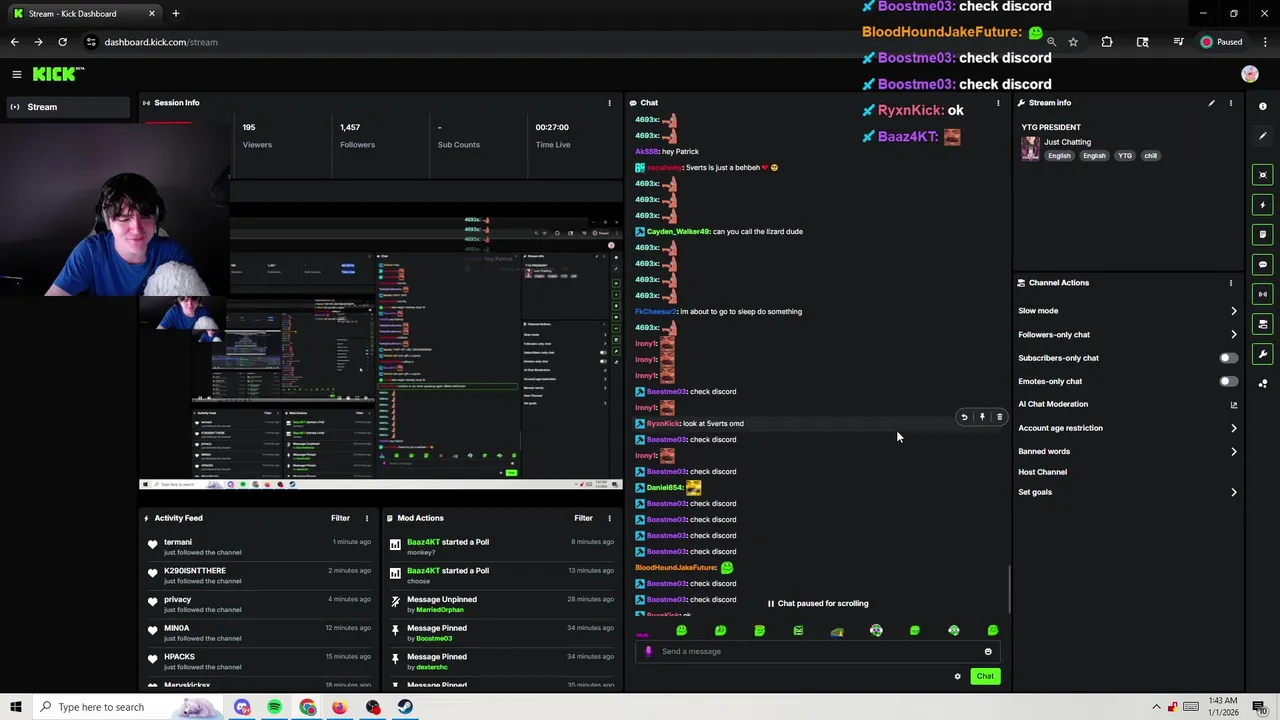The width and height of the screenshot is (1280, 720).
Task: Delete the hovered RyxnKick message
Action: pos(999,417)
